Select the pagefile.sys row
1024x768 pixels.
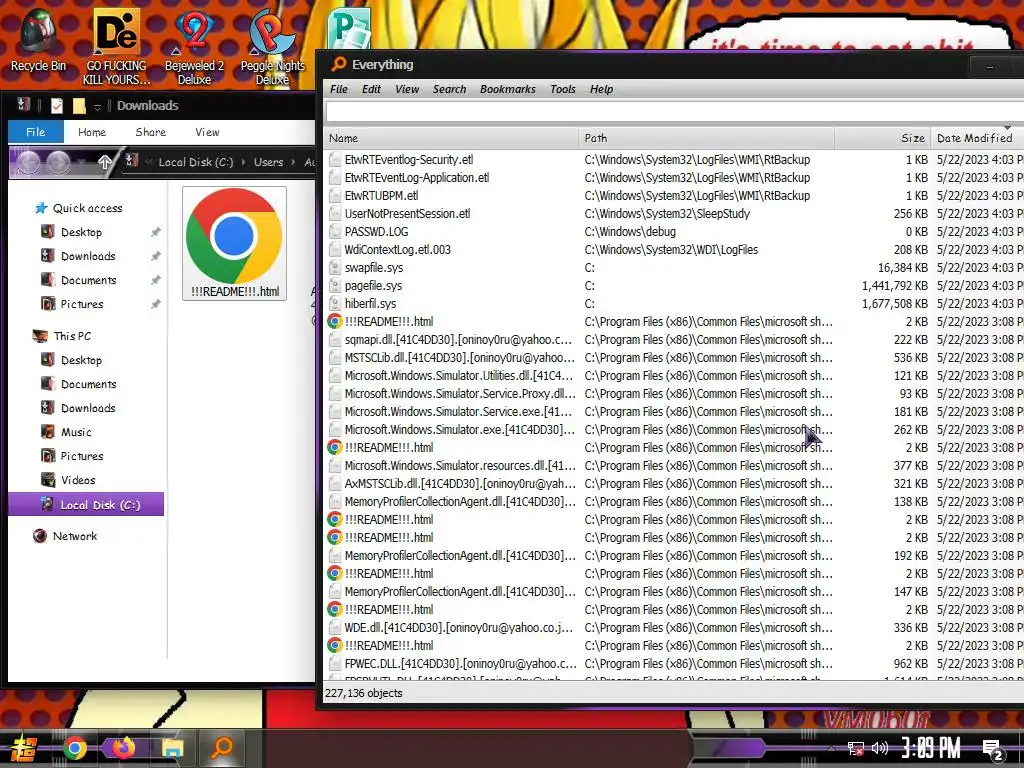pyautogui.click(x=675, y=285)
